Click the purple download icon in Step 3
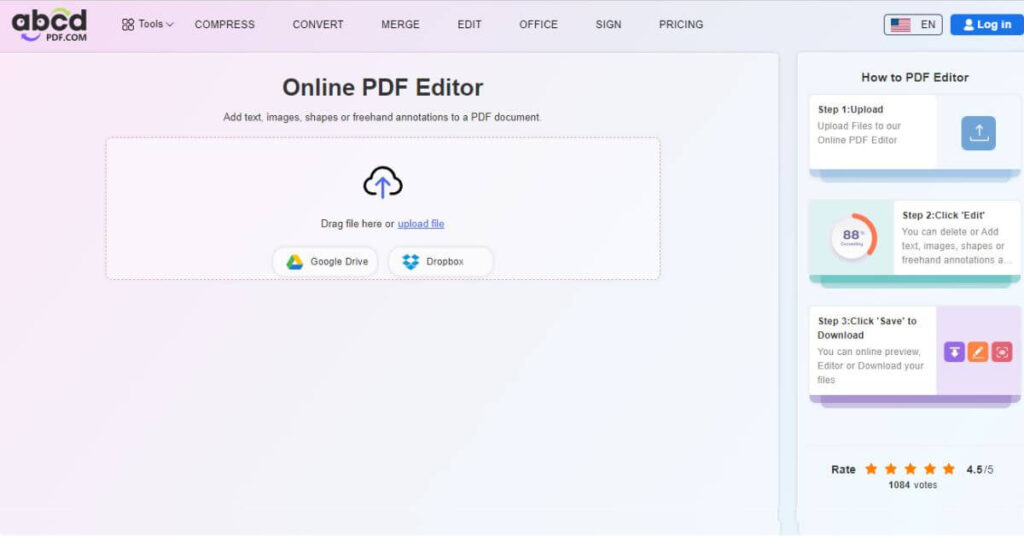The height and width of the screenshot is (536, 1024). click(954, 352)
